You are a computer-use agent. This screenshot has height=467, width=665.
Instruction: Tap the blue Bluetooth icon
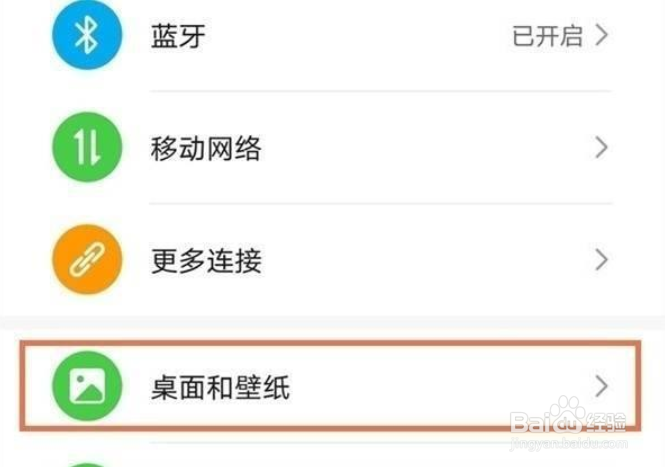click(87, 37)
